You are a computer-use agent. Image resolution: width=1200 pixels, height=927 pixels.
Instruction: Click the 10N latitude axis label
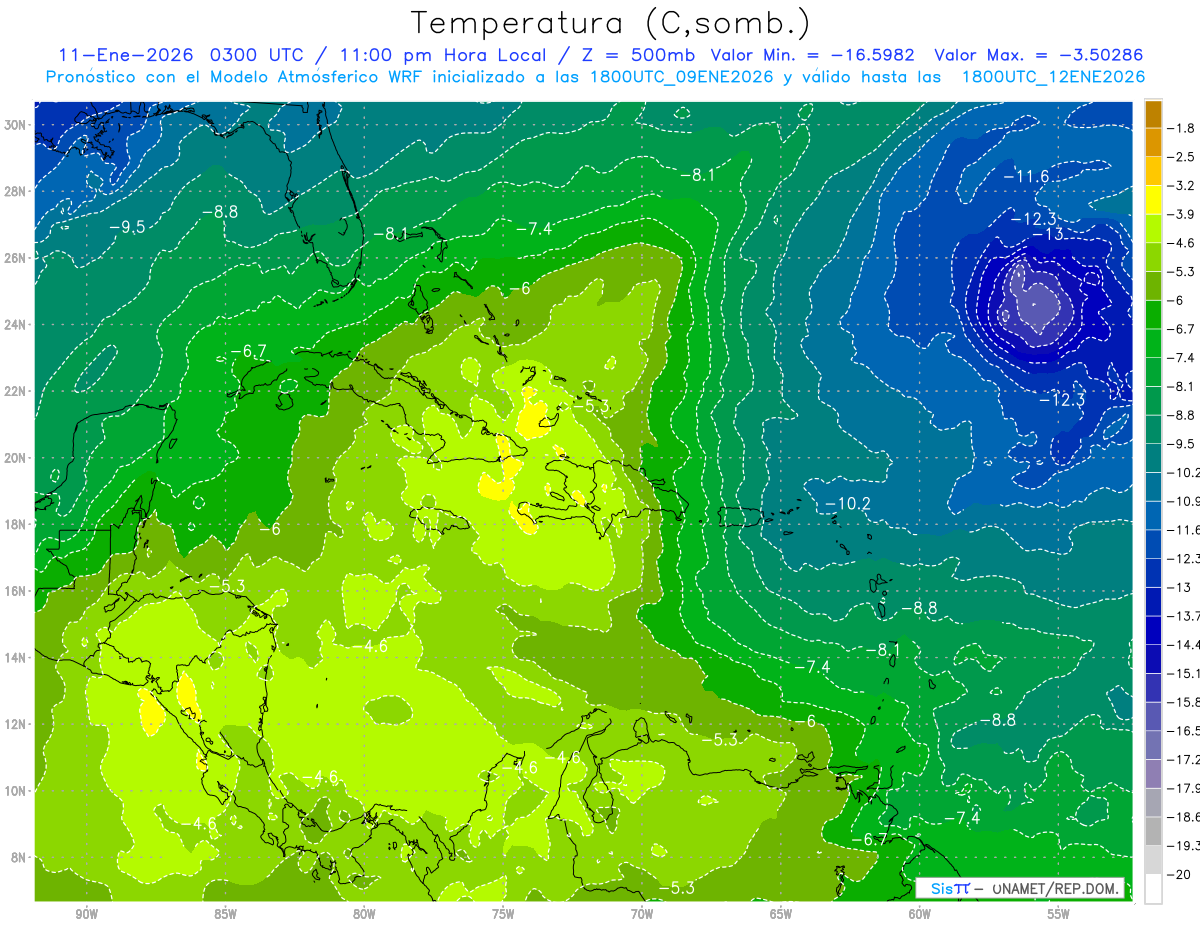(x=16, y=791)
